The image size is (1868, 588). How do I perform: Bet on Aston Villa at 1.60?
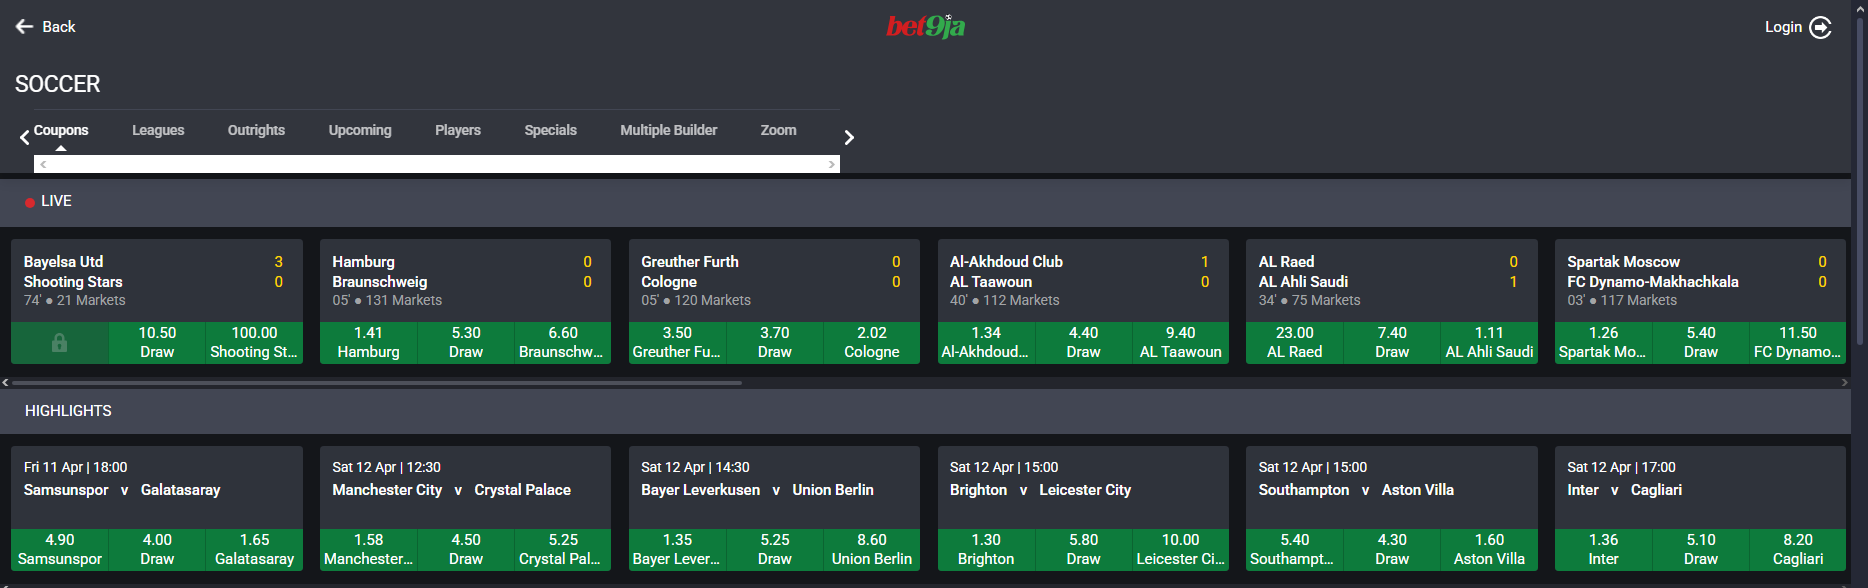[x=1490, y=550]
